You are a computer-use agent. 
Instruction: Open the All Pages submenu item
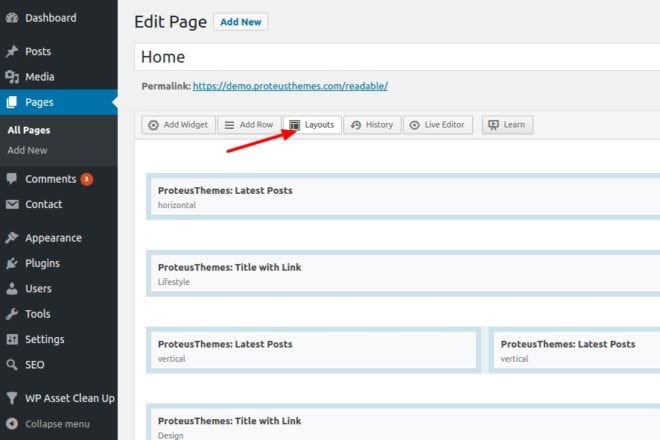29,130
